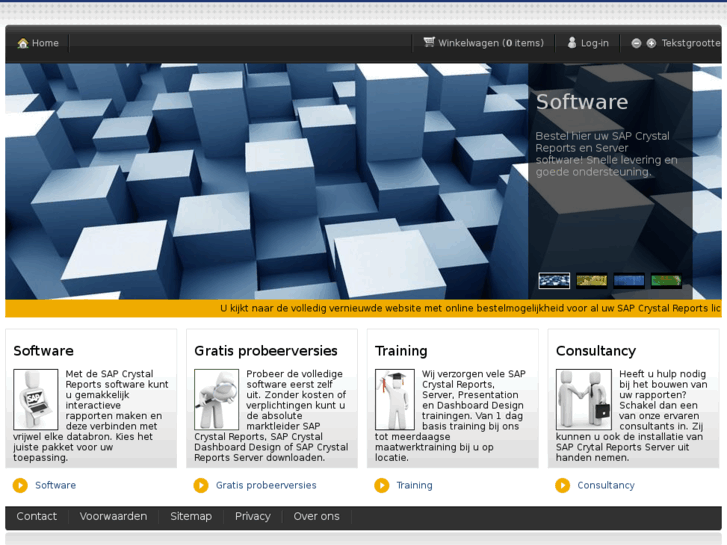Select the yellow slide thumbnail
Image resolution: width=727 pixels, height=545 pixels.
(592, 281)
